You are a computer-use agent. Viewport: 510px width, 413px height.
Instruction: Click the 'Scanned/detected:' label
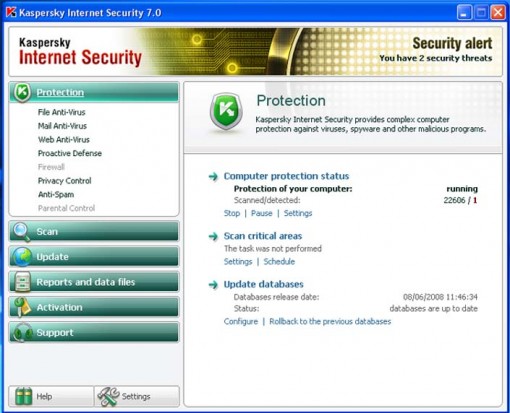267,200
